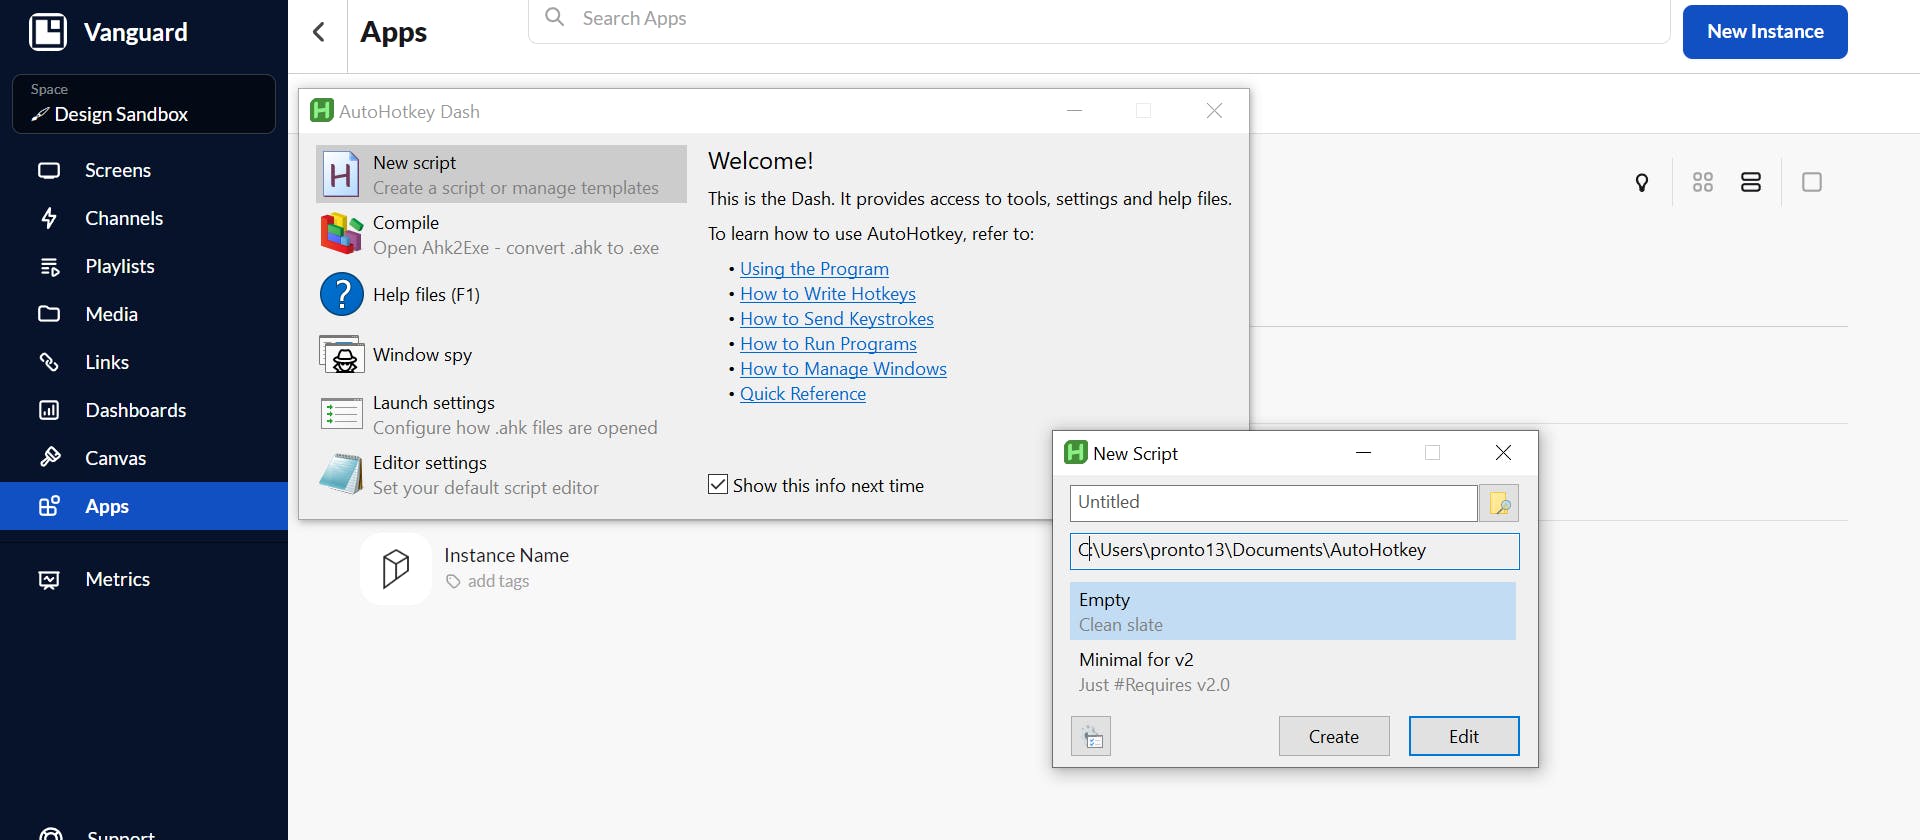Open How to Send Keystrokes link
This screenshot has width=1920, height=840.
[x=837, y=319]
